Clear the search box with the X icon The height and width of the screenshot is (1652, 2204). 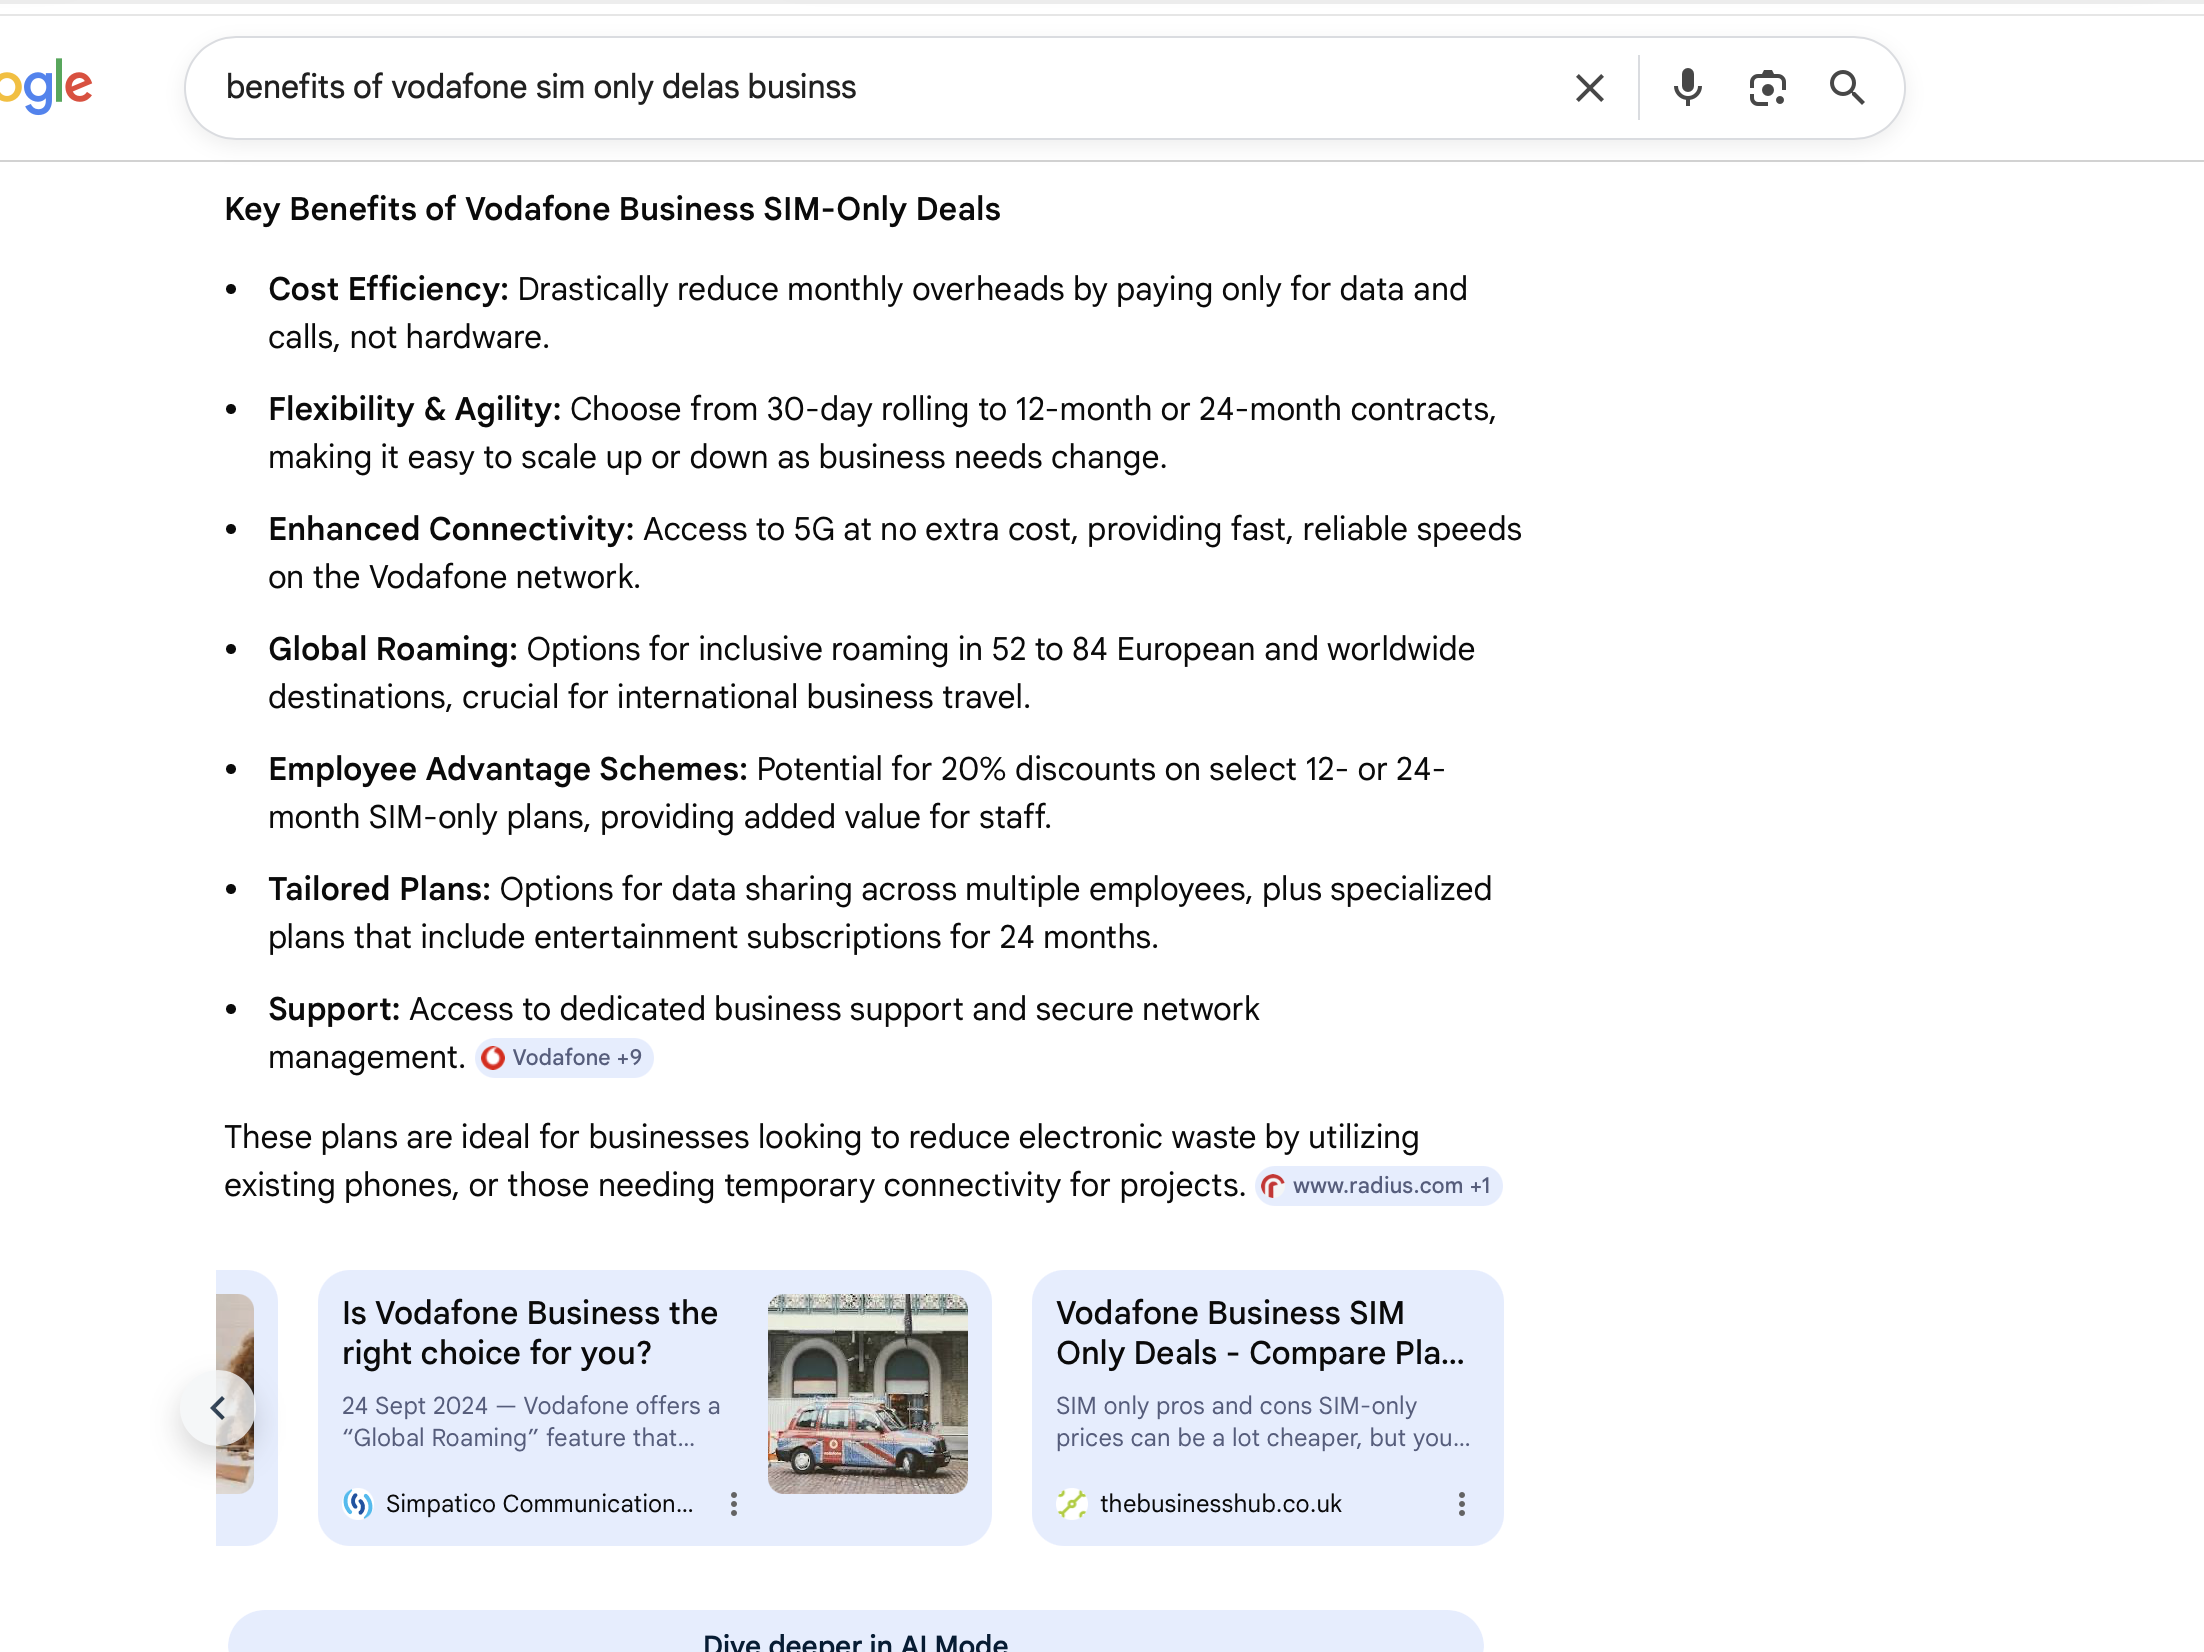(x=1589, y=88)
